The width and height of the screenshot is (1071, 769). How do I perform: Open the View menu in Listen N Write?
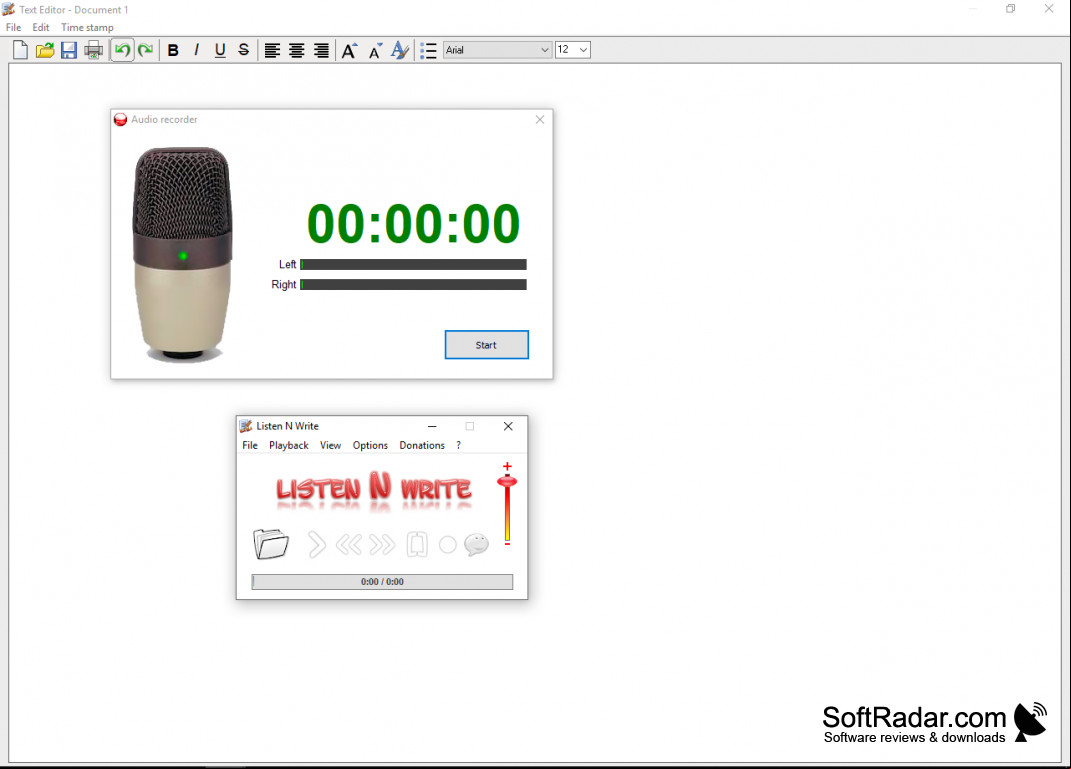tap(331, 445)
